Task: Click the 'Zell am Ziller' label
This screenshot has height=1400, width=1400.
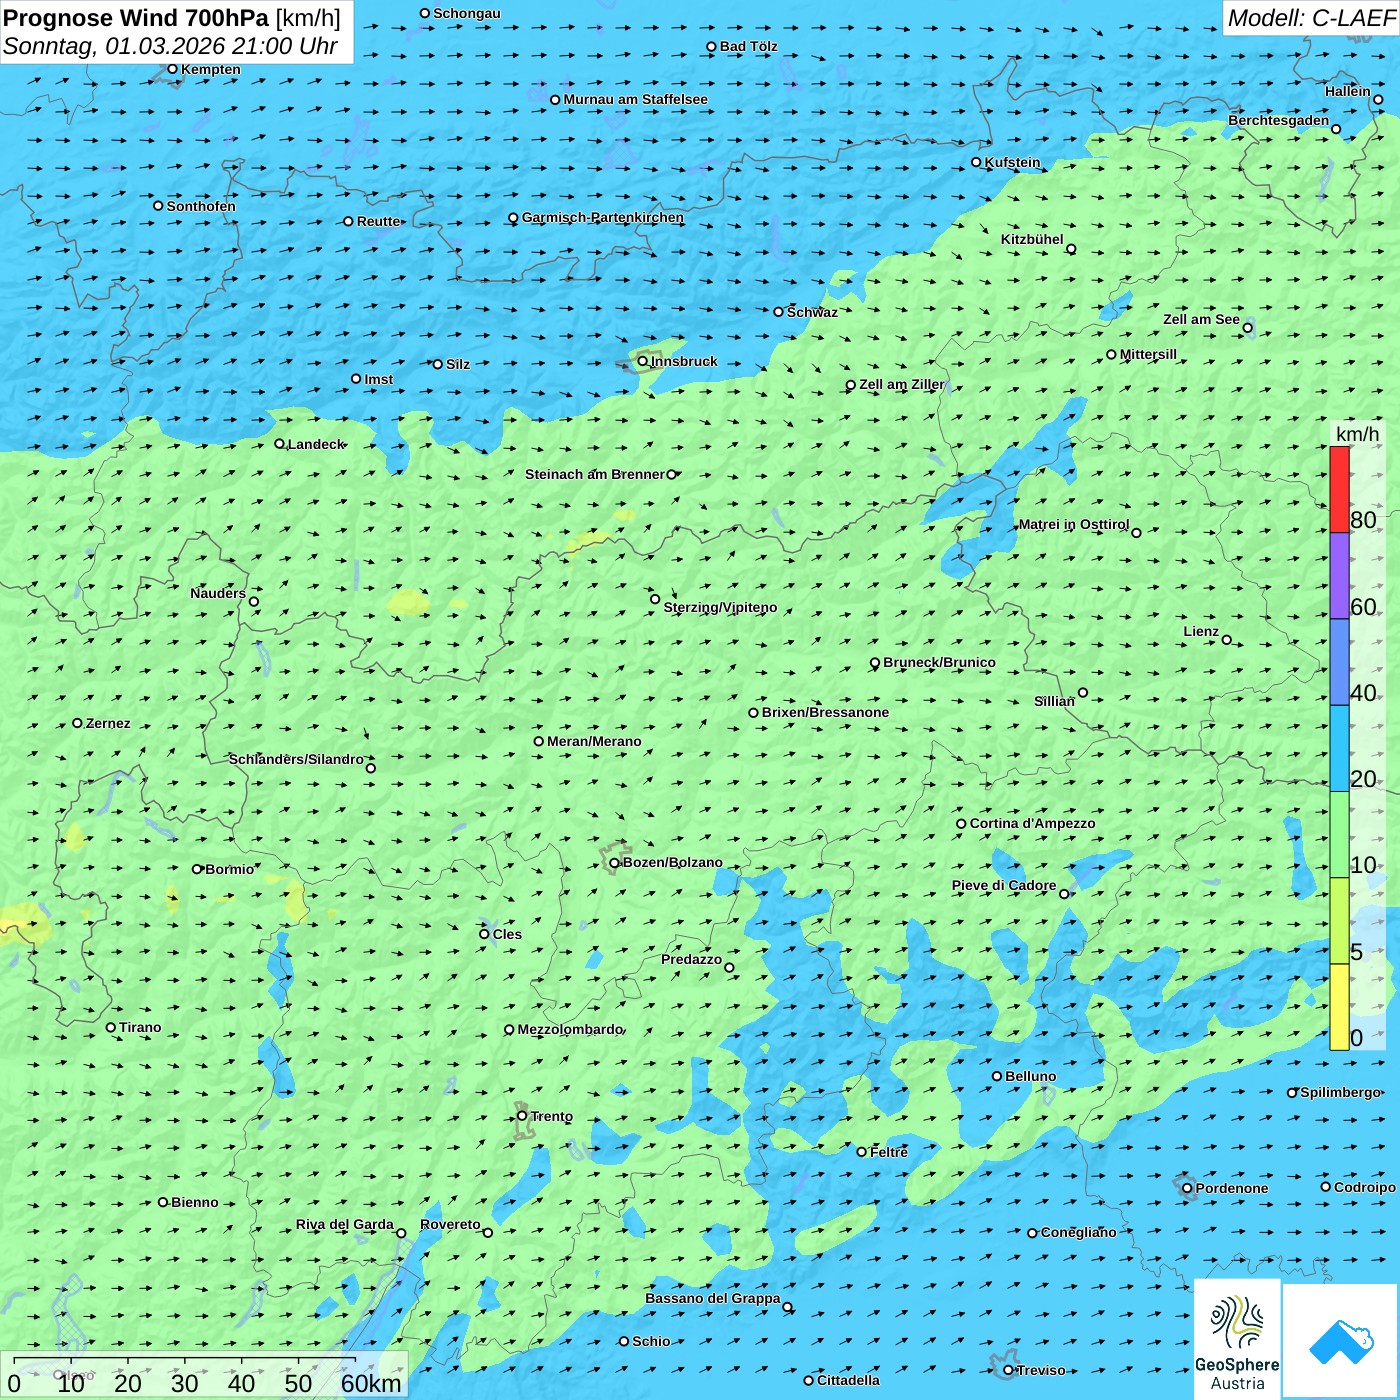Action: tap(902, 384)
